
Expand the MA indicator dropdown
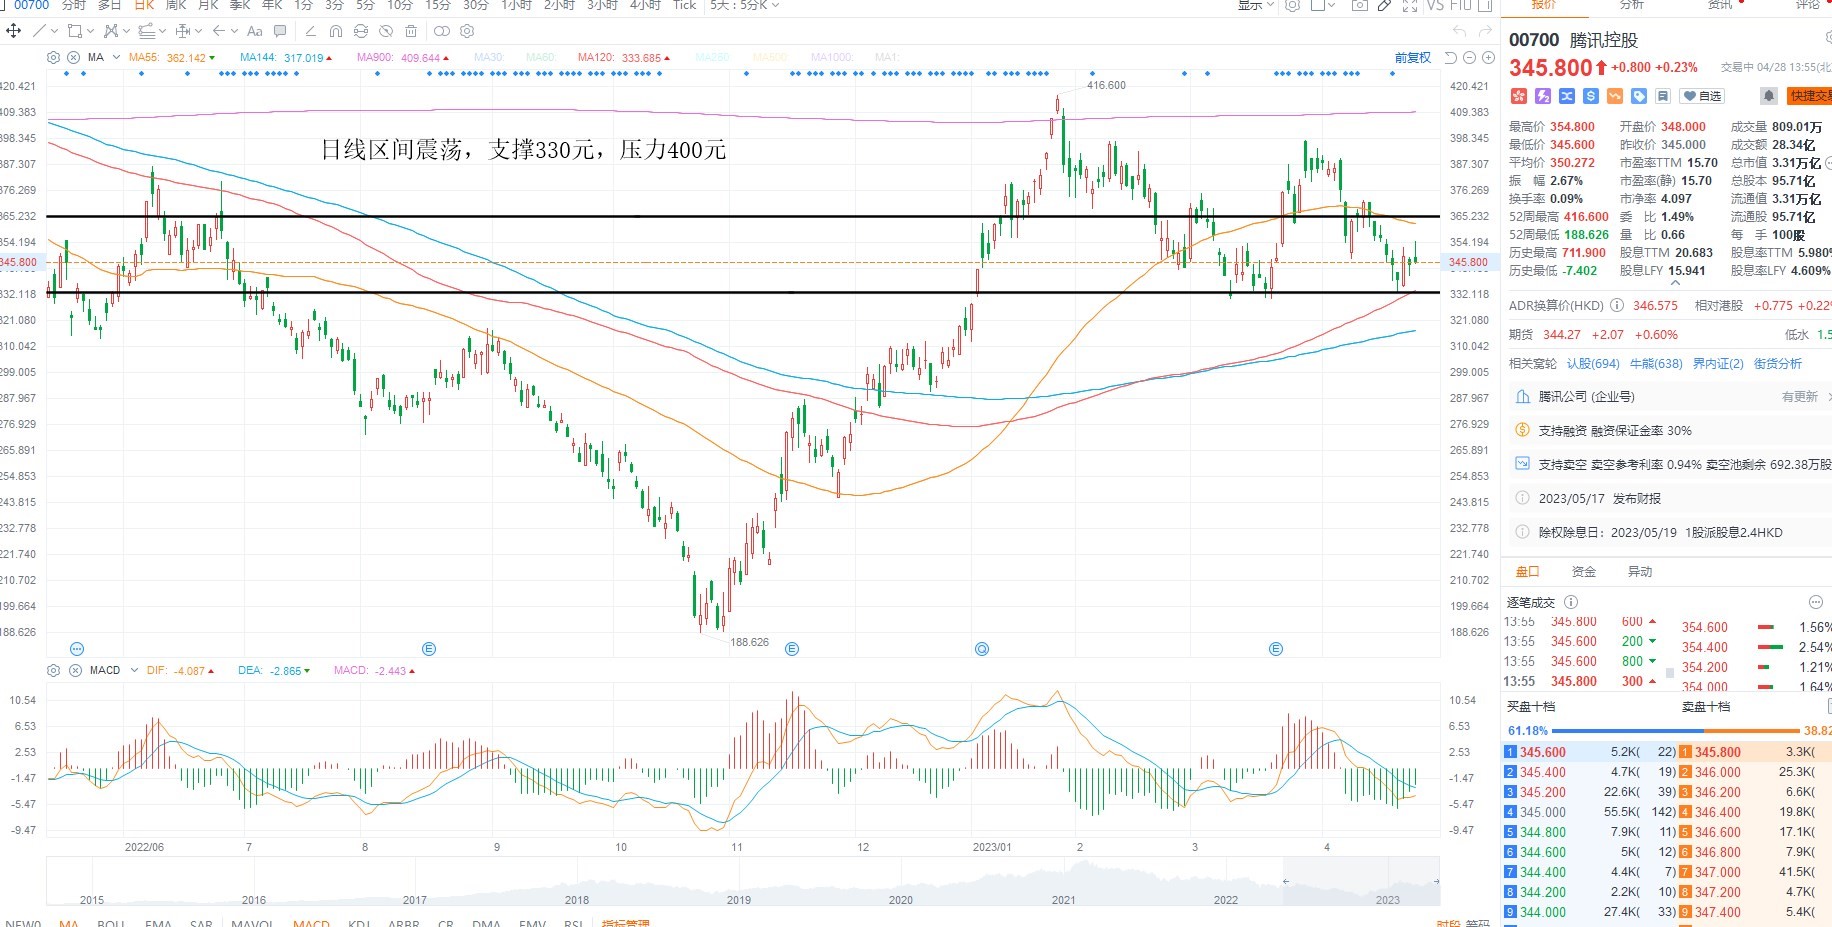tap(116, 57)
